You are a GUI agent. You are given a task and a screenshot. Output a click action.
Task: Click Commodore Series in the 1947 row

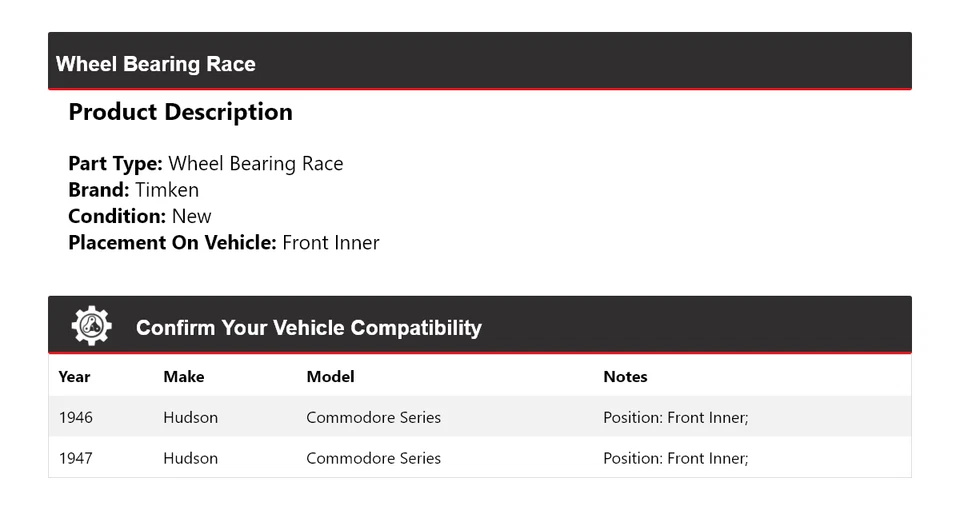coord(373,458)
